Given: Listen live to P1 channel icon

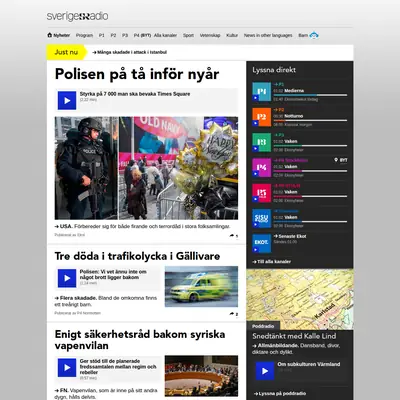Looking at the screenshot, I should 262,92.
